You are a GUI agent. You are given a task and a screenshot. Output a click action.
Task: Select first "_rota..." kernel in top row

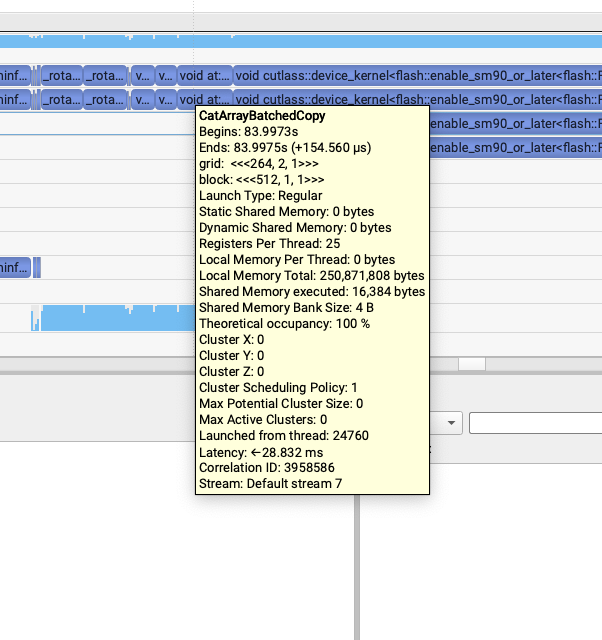coord(61,75)
